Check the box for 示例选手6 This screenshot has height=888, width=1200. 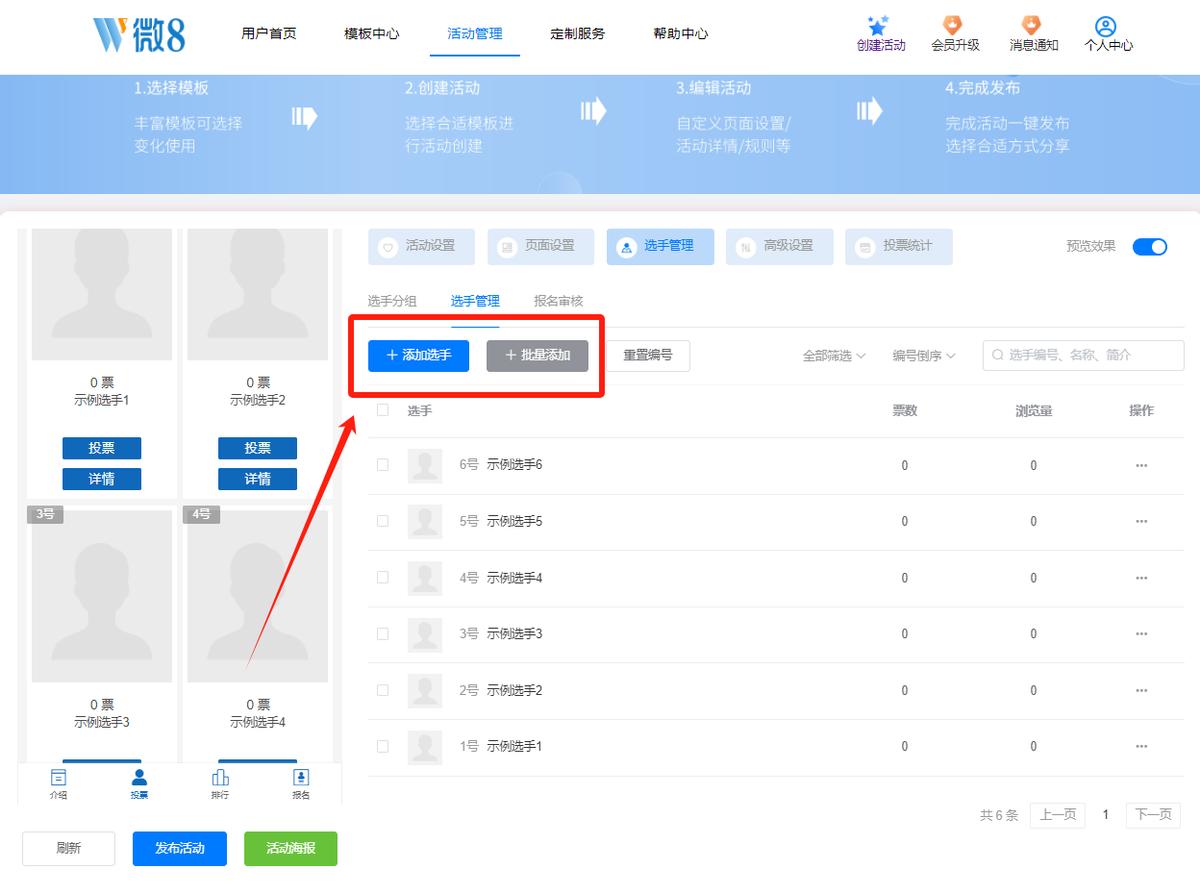[383, 465]
